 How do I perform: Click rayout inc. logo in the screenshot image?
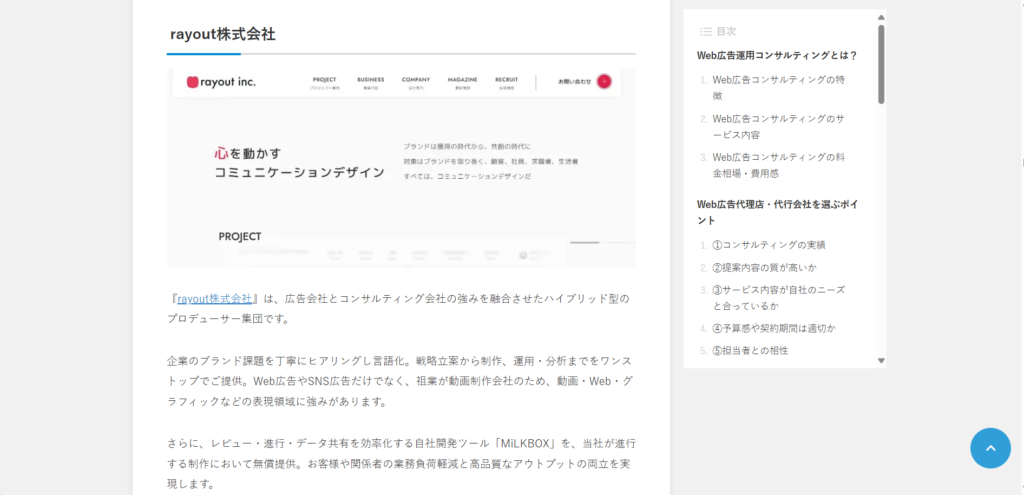[221, 82]
